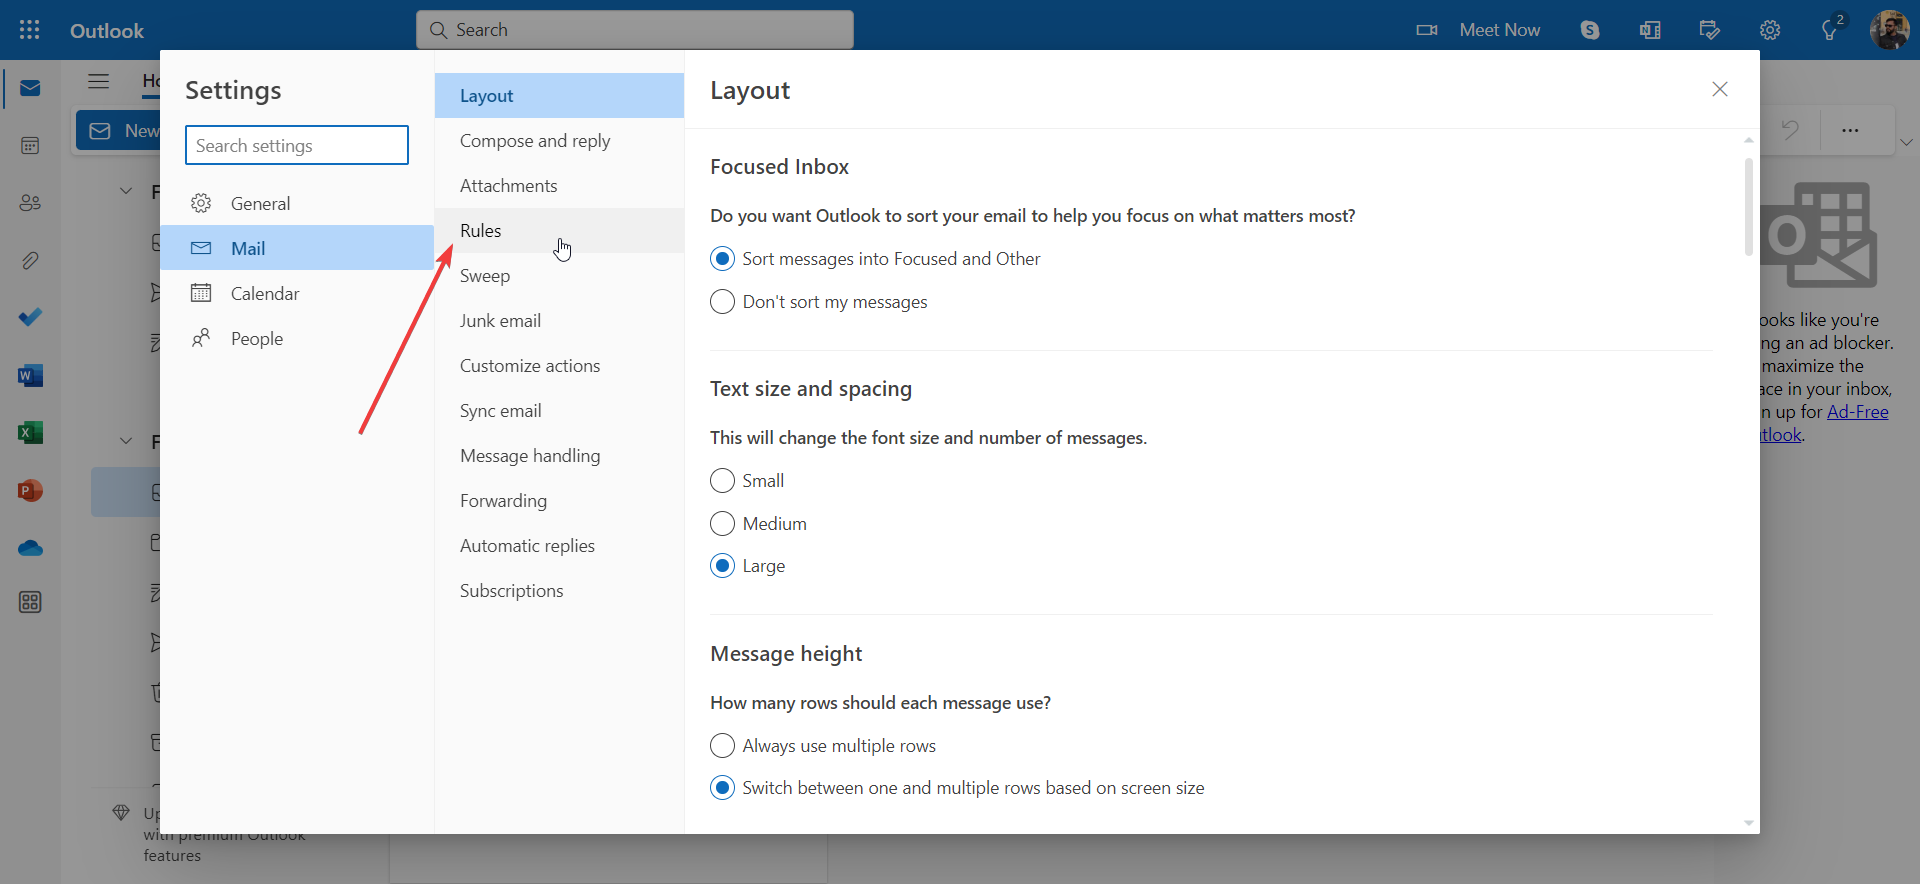Click the New mail button
Viewport: 1920px width, 884px height.
118,131
